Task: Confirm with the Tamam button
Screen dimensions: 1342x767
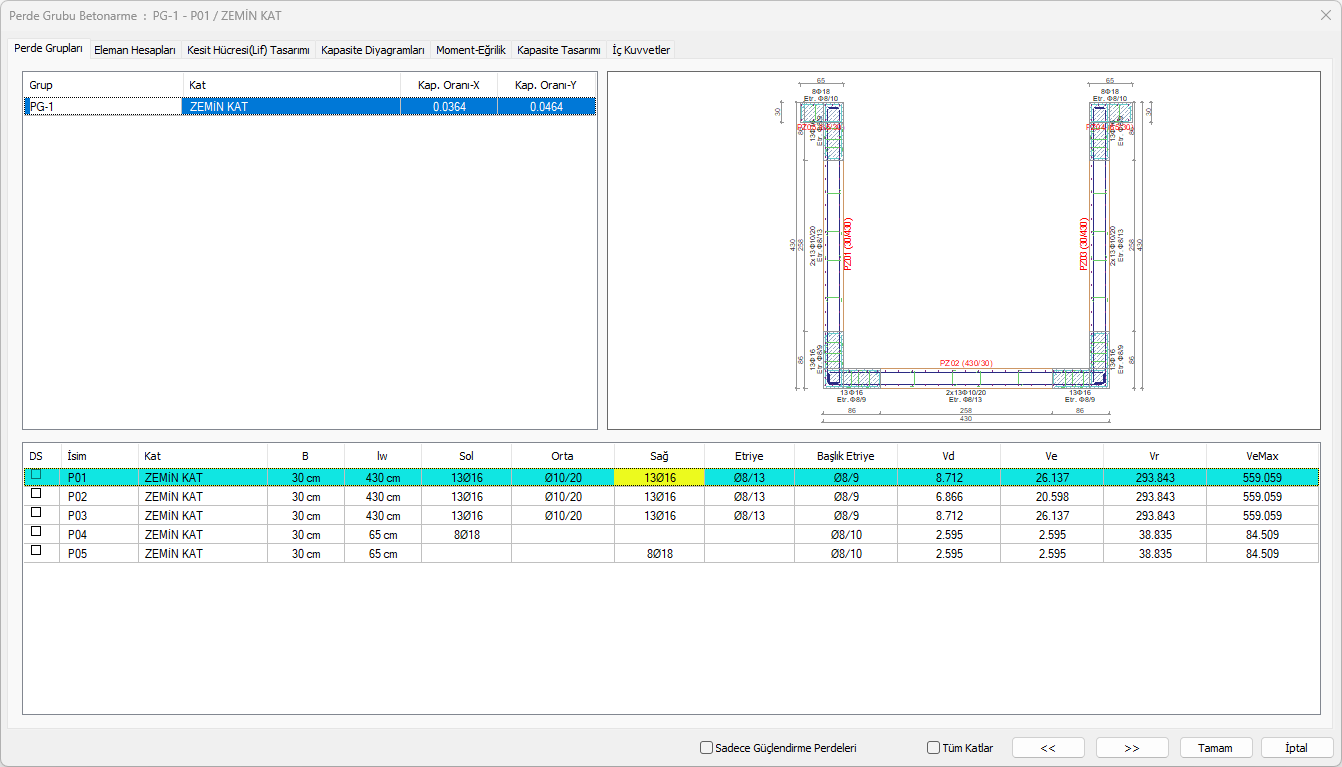Action: click(1216, 748)
